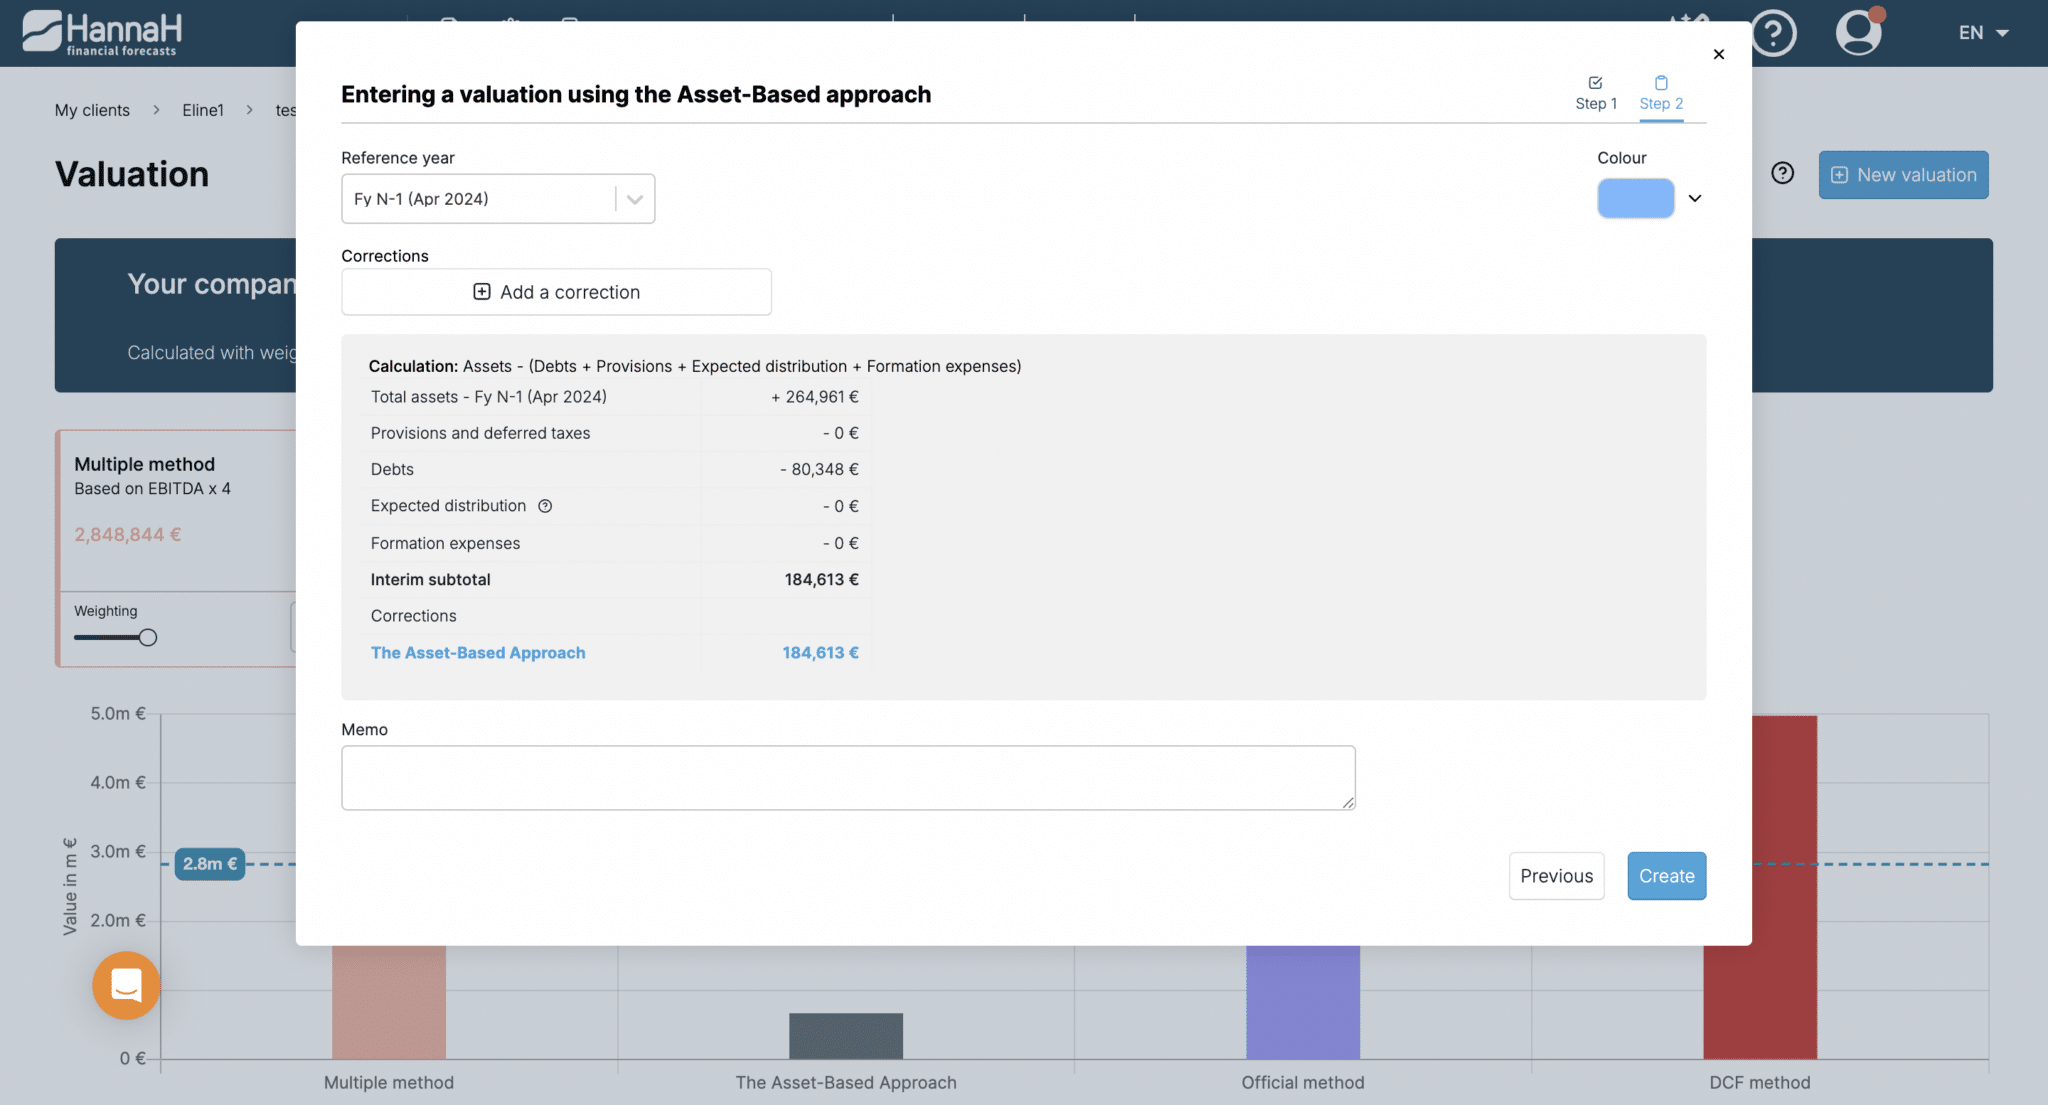Start a New valuation
The height and width of the screenshot is (1105, 2048).
[x=1903, y=174]
